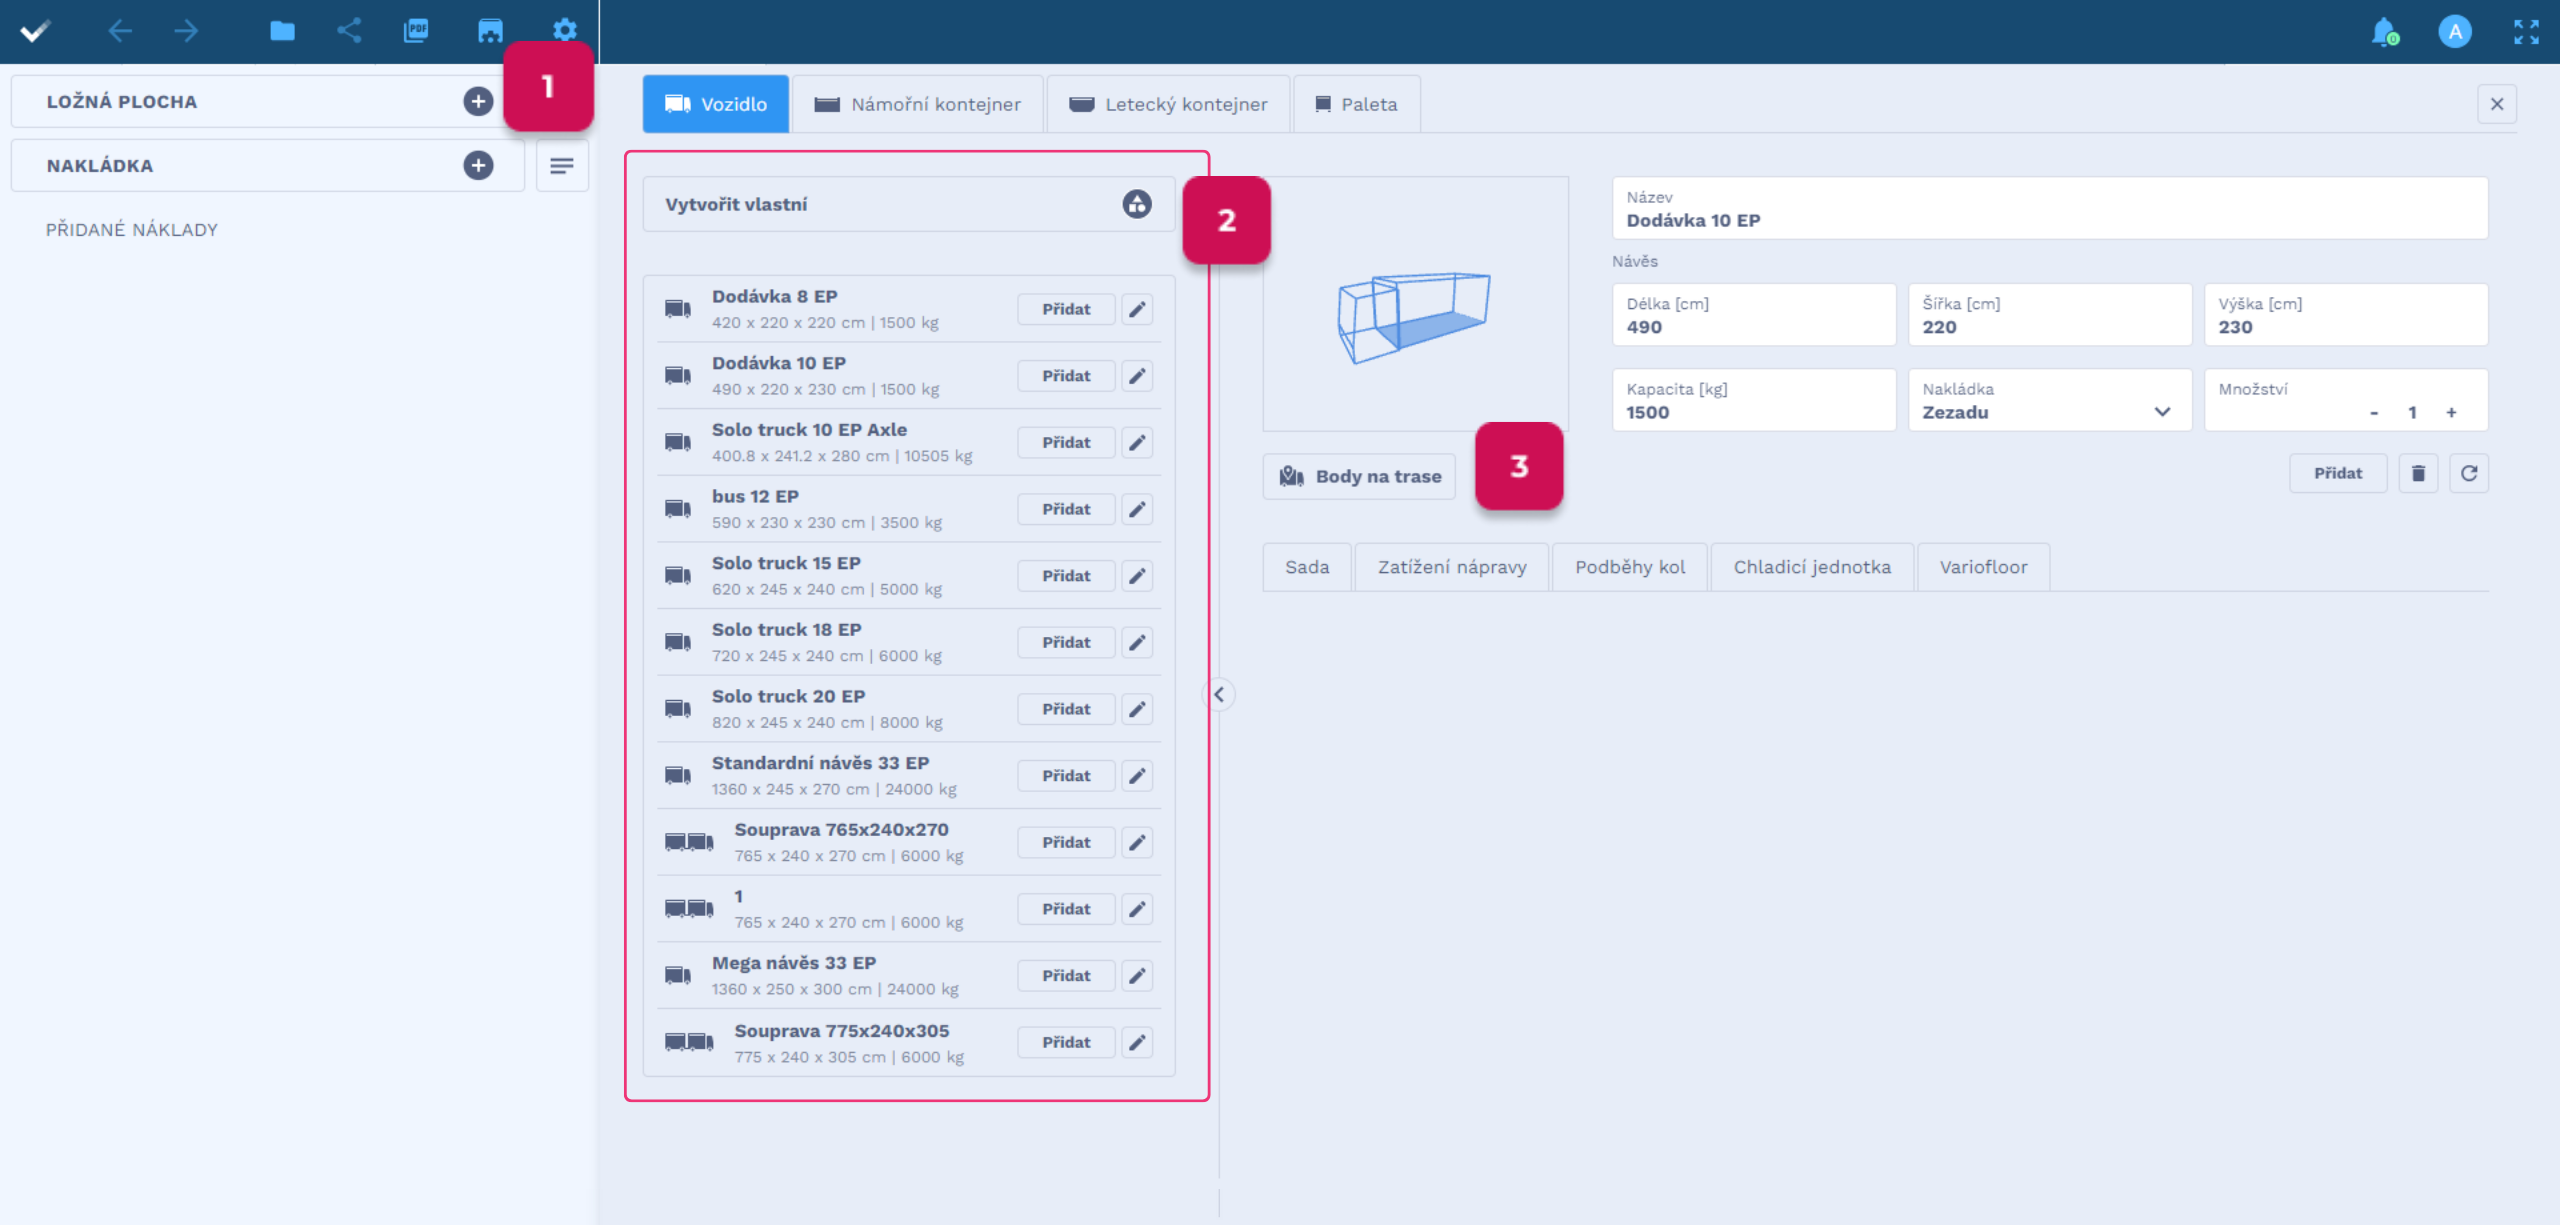Open the Nakládka Zezadu dropdown
The height and width of the screenshot is (1225, 2560).
pyautogui.click(x=2049, y=401)
